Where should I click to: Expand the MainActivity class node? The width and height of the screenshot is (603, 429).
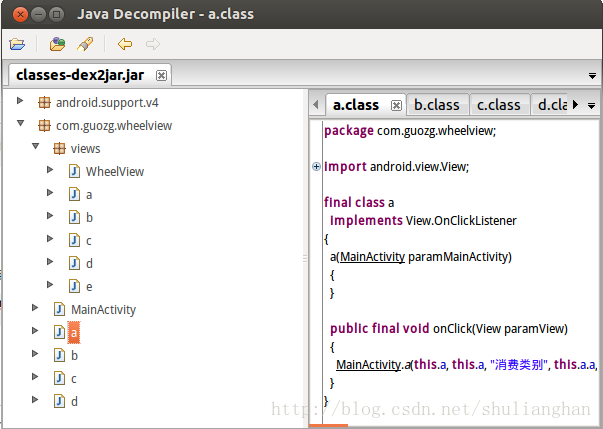click(x=35, y=307)
